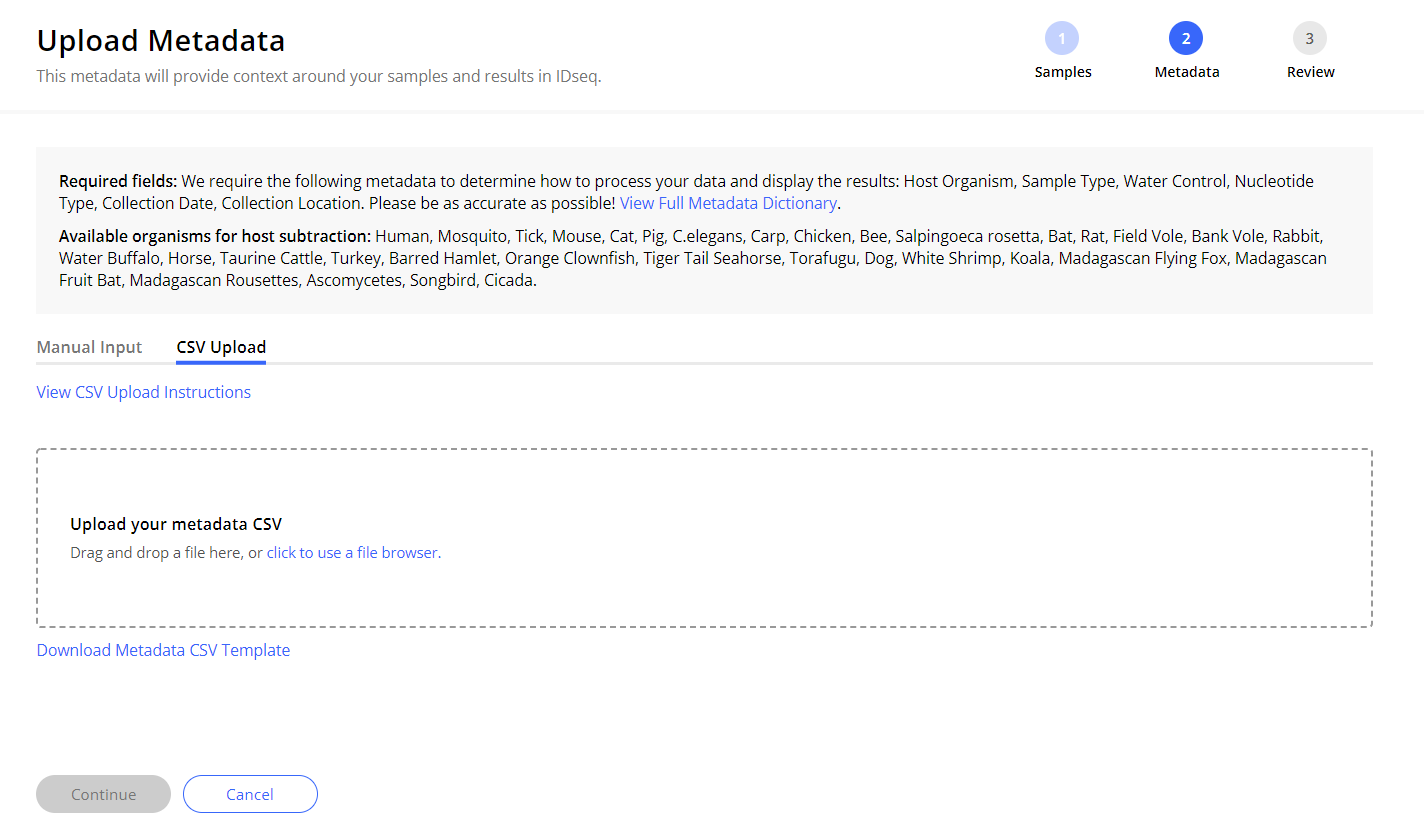Click the Upload Metadata heading

161,41
